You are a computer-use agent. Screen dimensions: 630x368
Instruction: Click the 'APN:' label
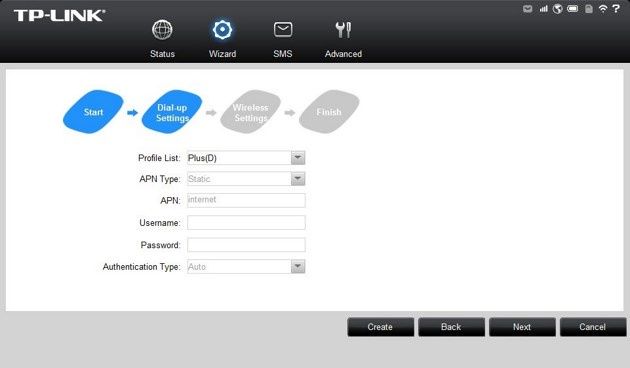coord(170,200)
